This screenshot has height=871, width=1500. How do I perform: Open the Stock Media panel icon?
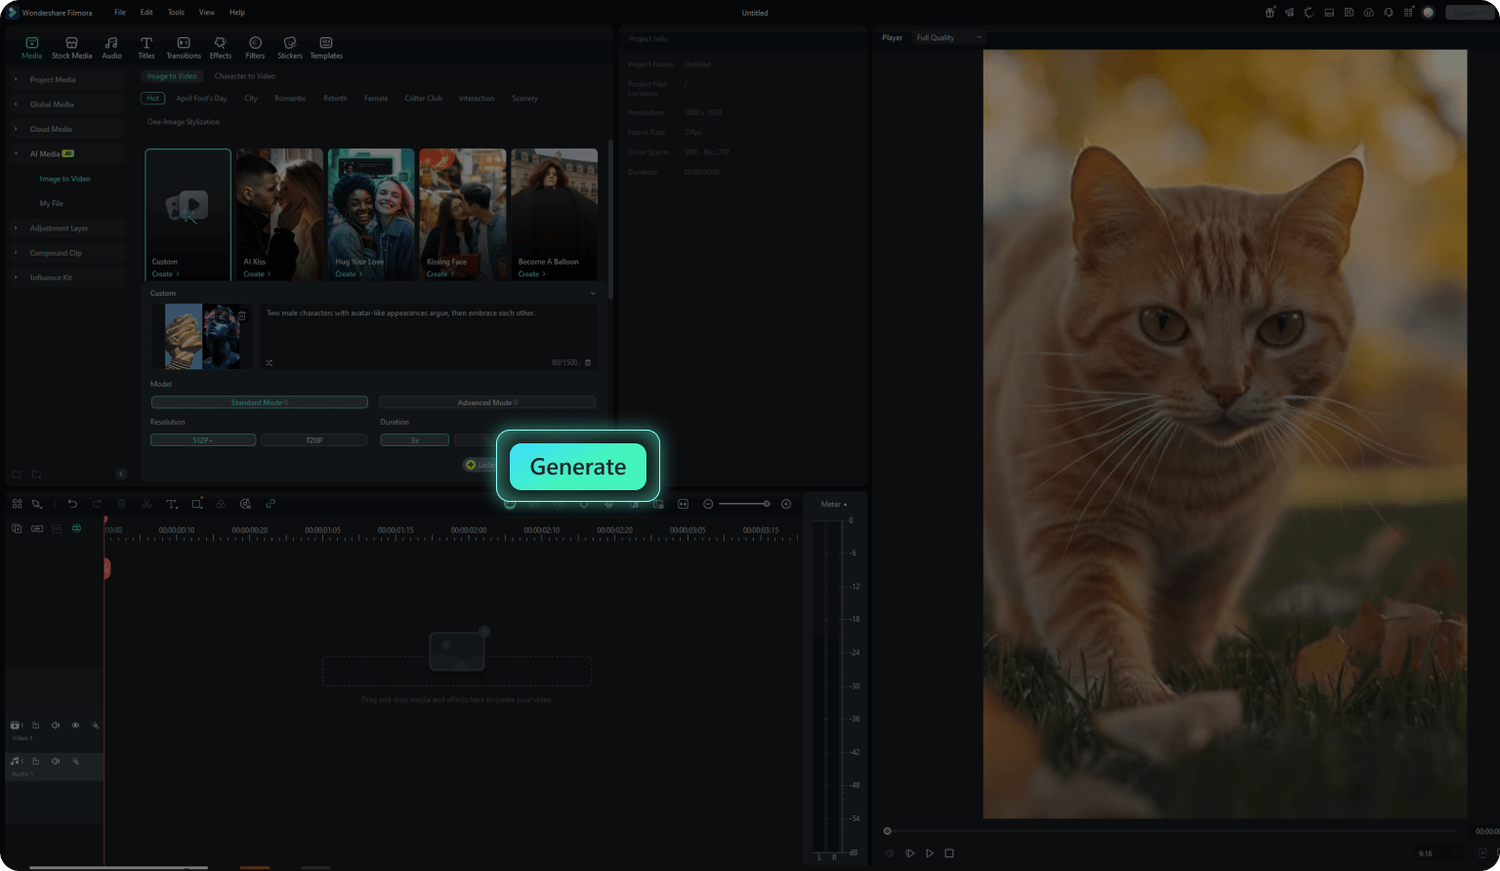point(71,47)
